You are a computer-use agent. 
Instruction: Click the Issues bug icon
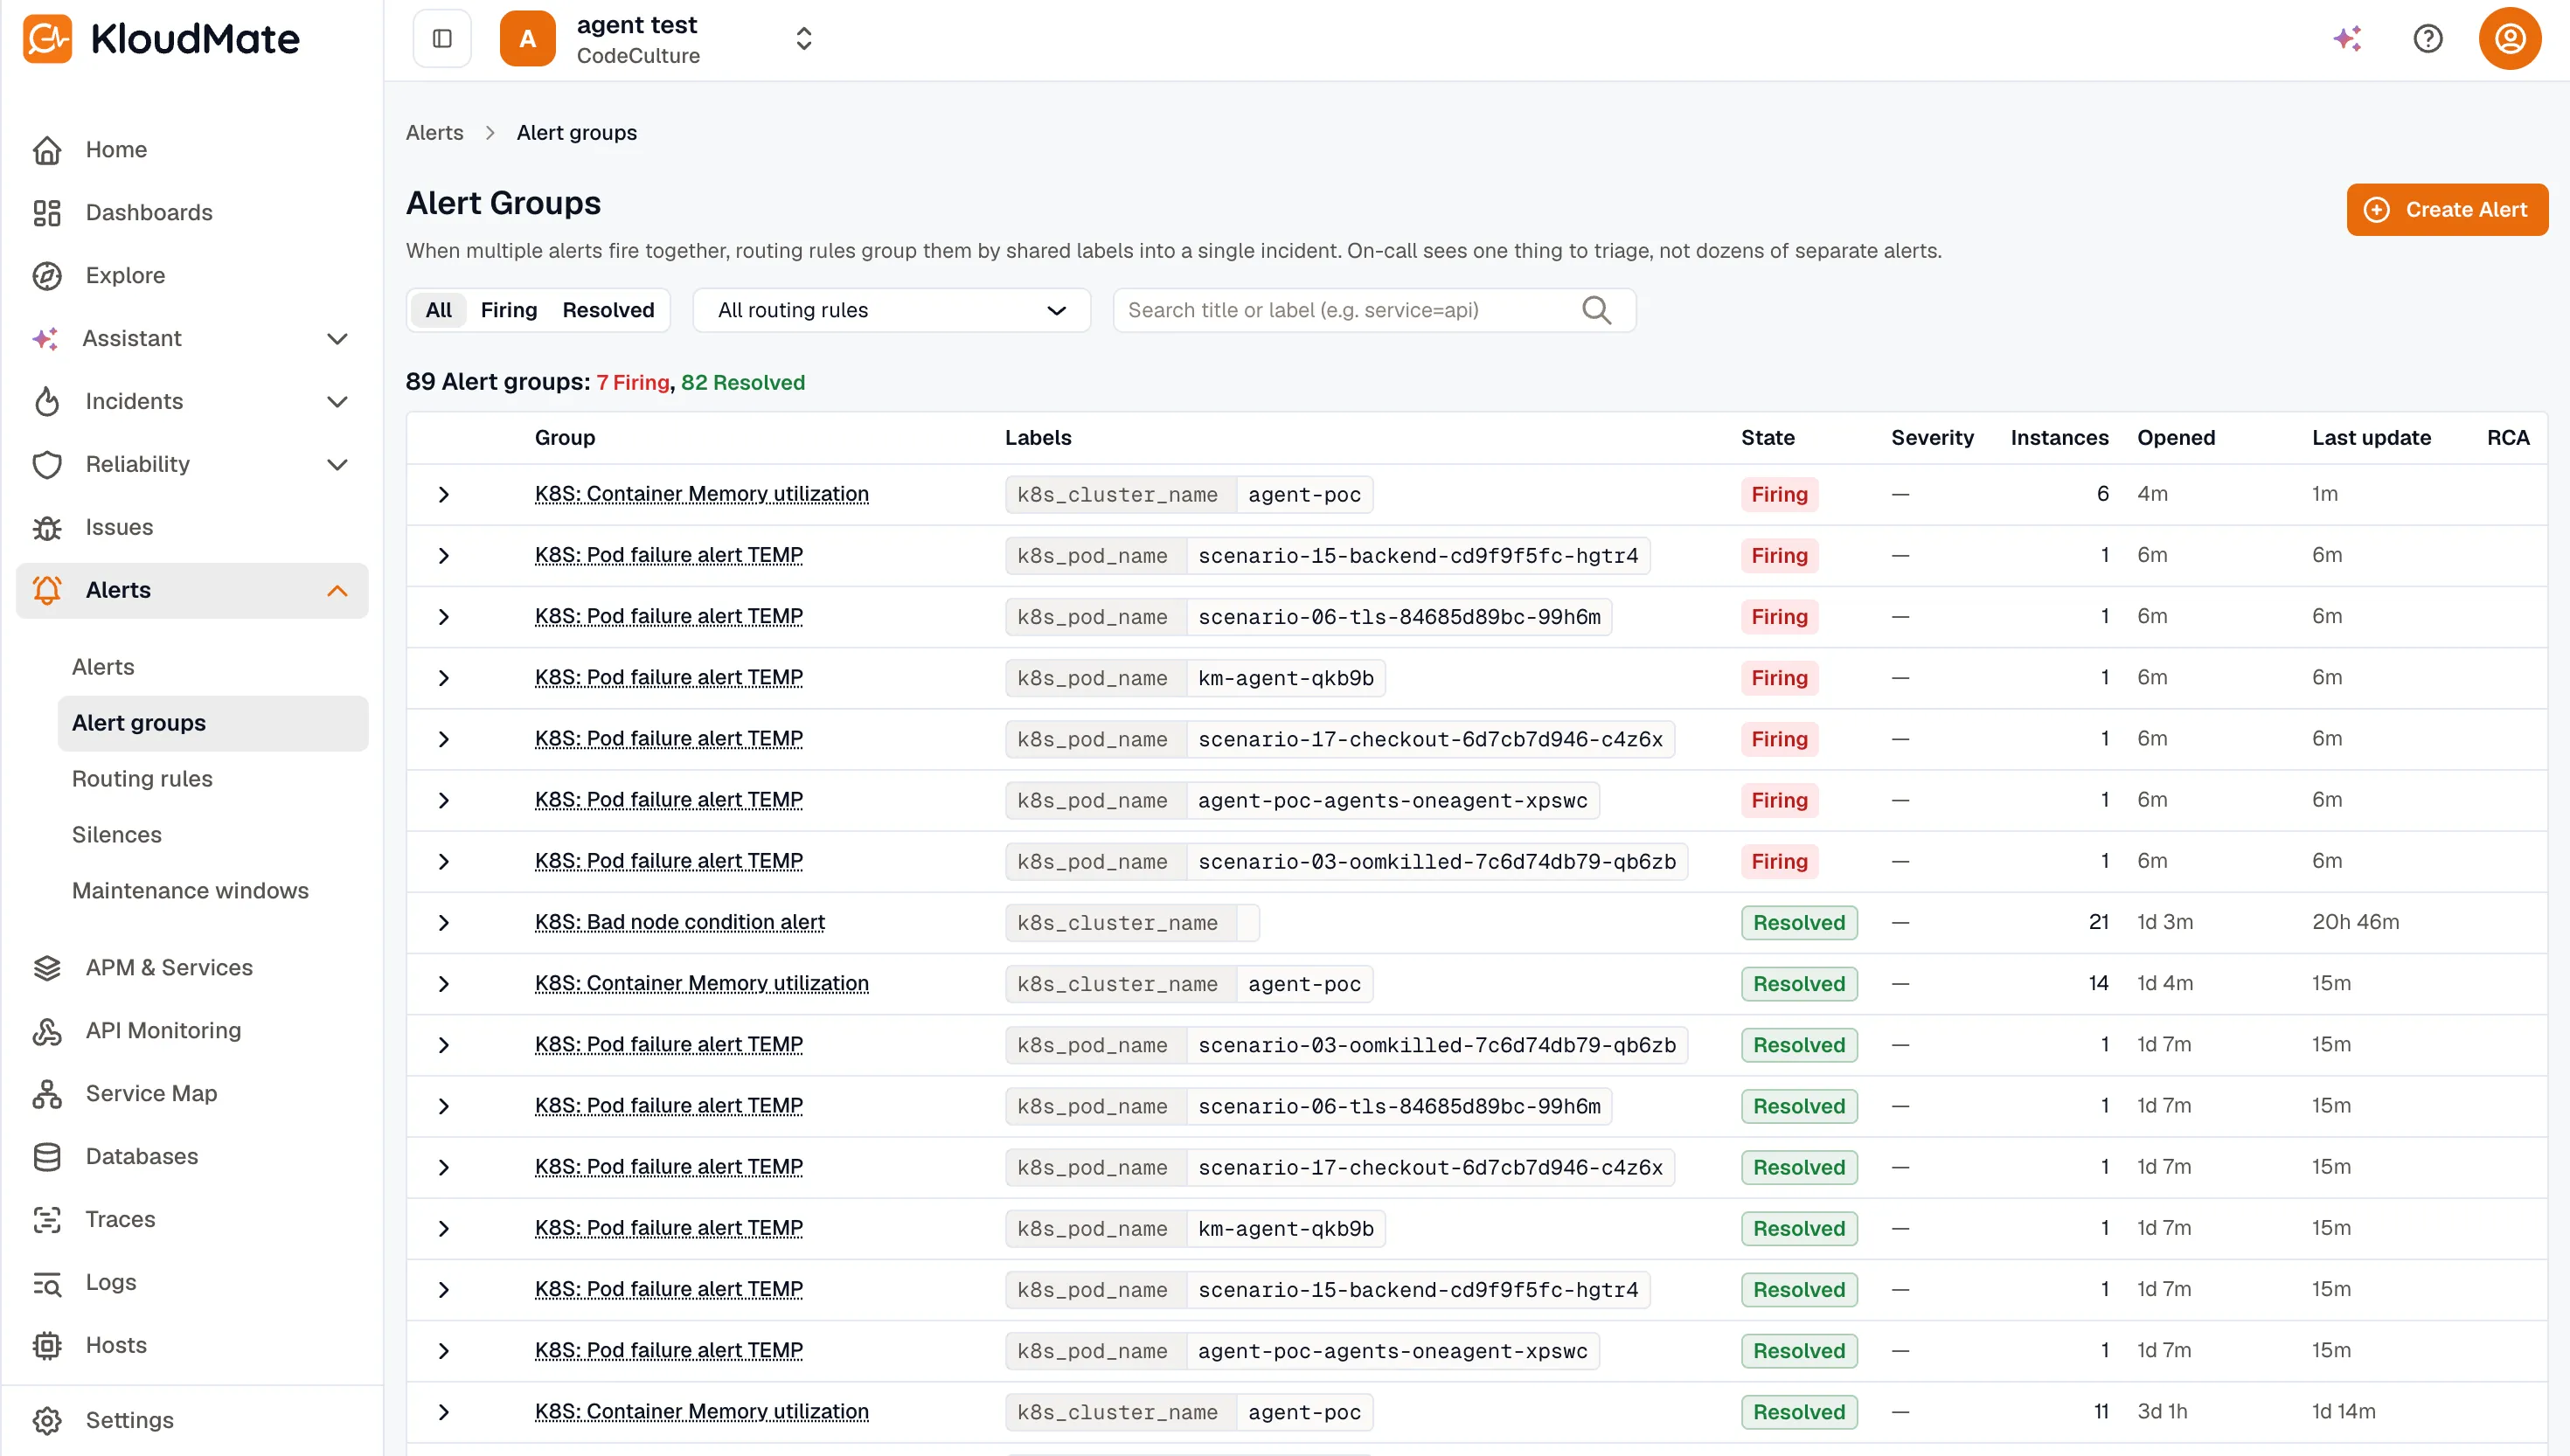click(x=47, y=527)
